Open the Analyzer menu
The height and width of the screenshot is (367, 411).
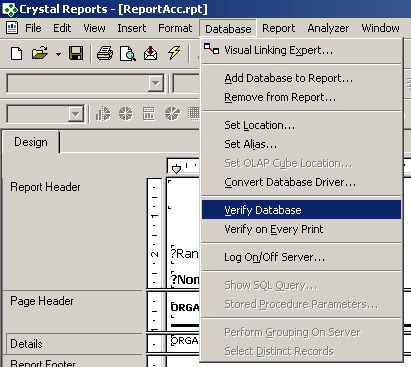point(328,28)
